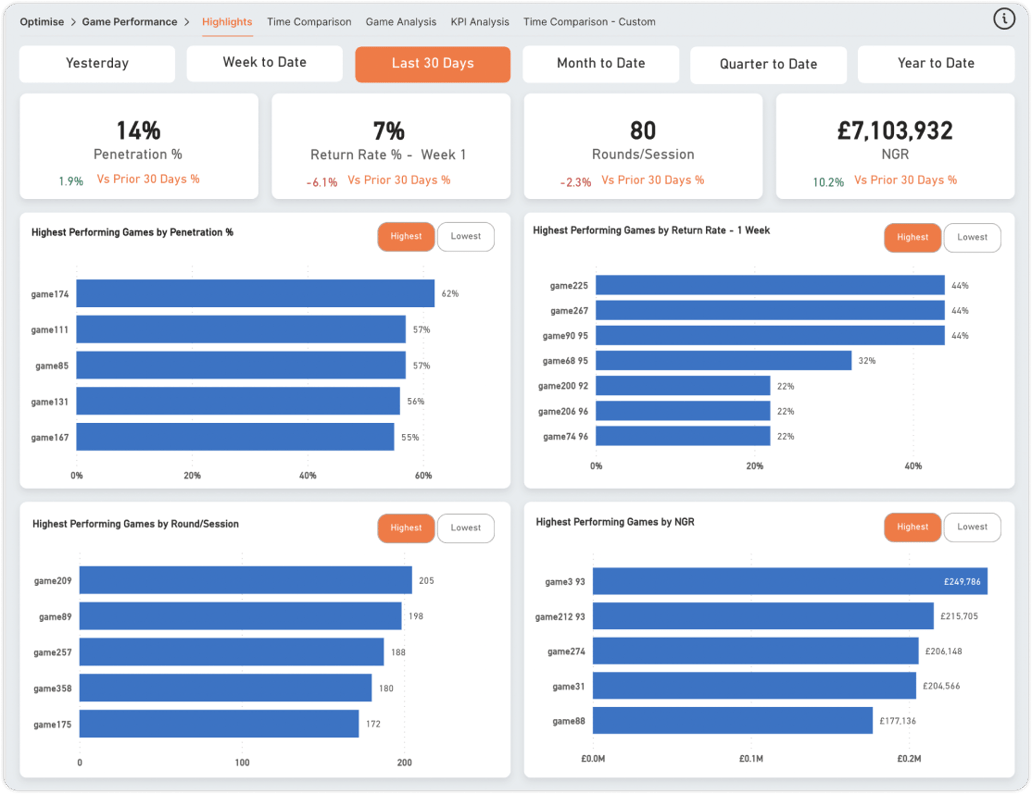Select the game206 96 return rate bar

[683, 411]
